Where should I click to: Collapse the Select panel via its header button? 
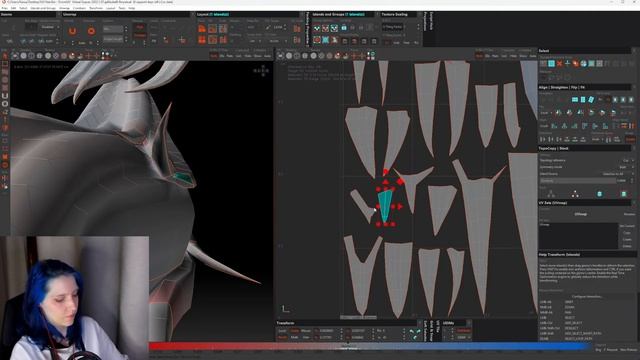point(634,51)
